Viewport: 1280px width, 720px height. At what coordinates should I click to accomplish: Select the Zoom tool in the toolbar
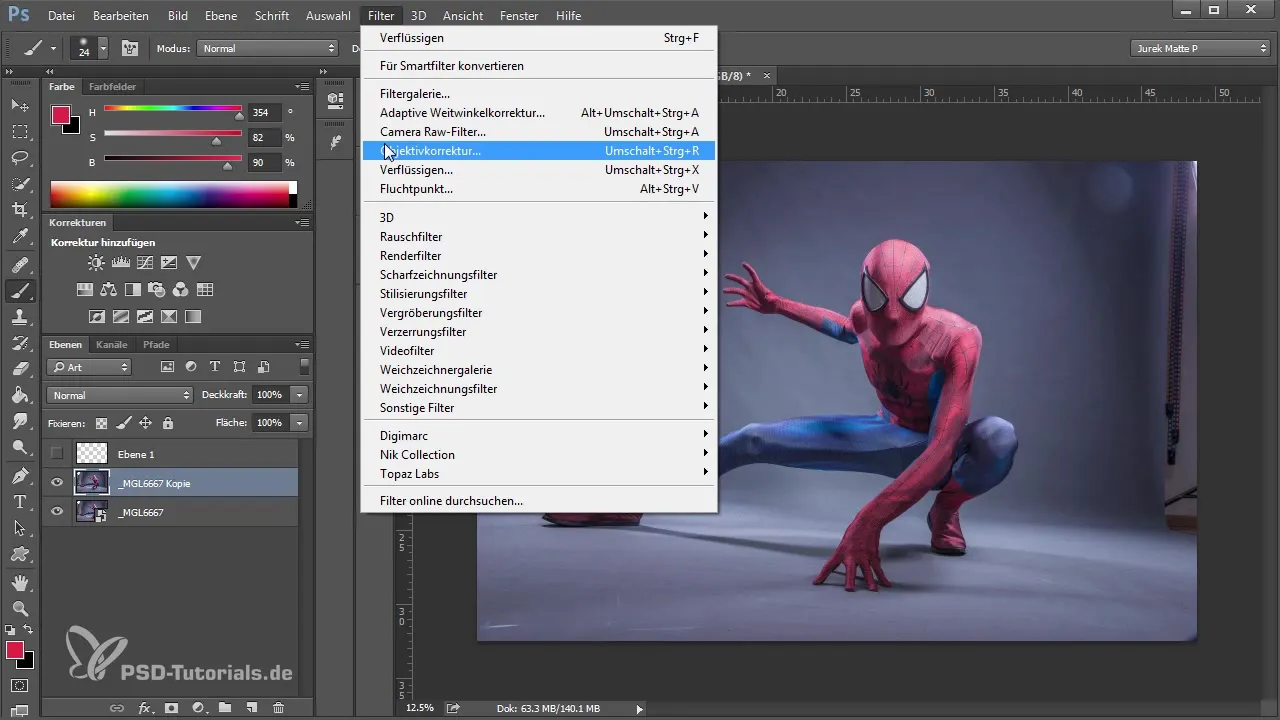20,608
